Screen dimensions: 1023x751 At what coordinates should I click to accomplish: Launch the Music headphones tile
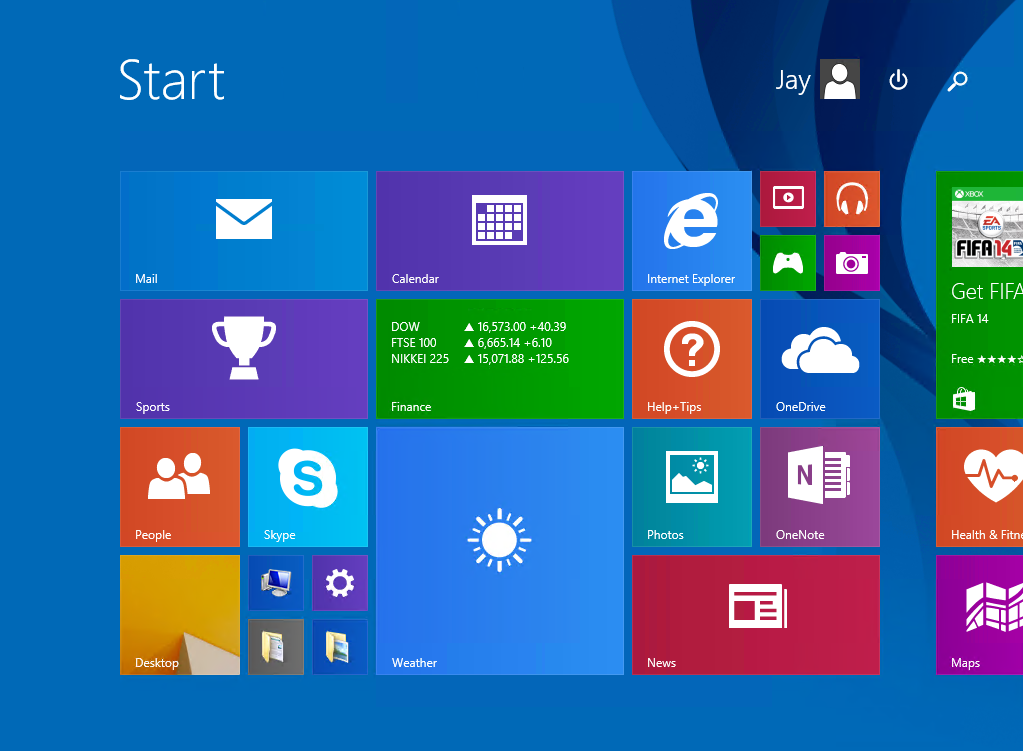851,199
